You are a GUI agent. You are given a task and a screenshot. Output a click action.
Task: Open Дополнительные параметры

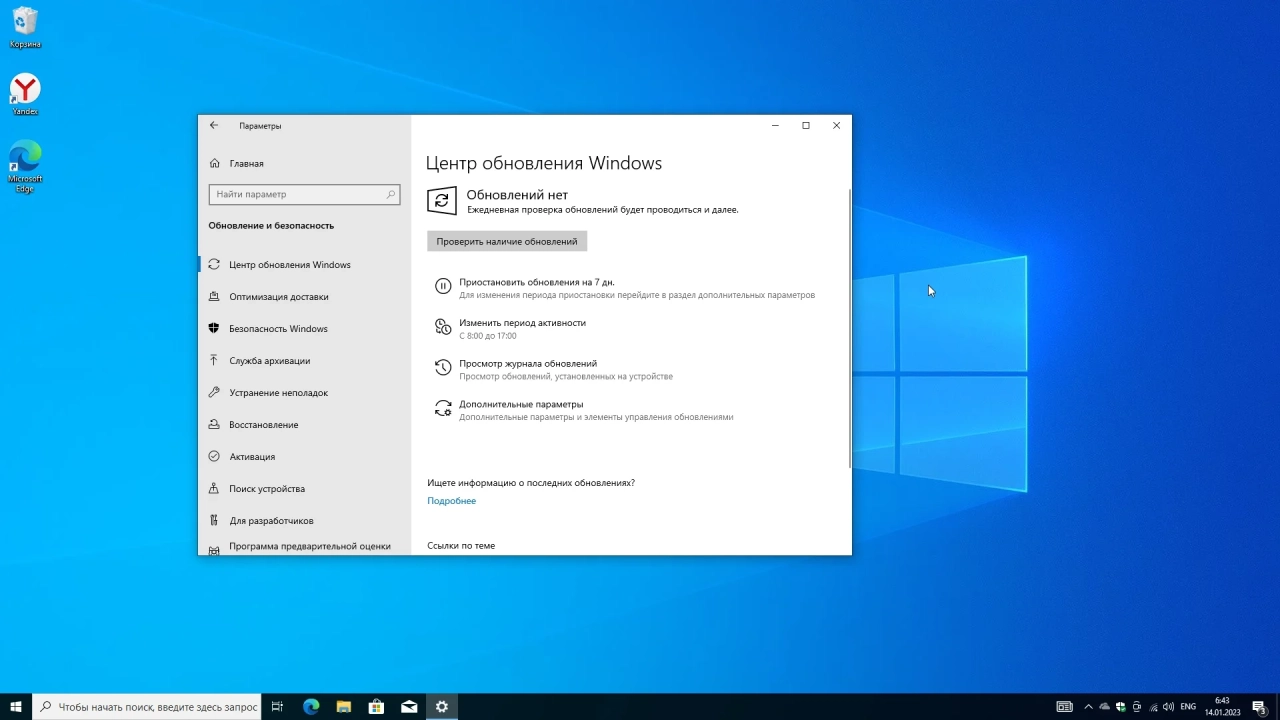tap(521, 404)
